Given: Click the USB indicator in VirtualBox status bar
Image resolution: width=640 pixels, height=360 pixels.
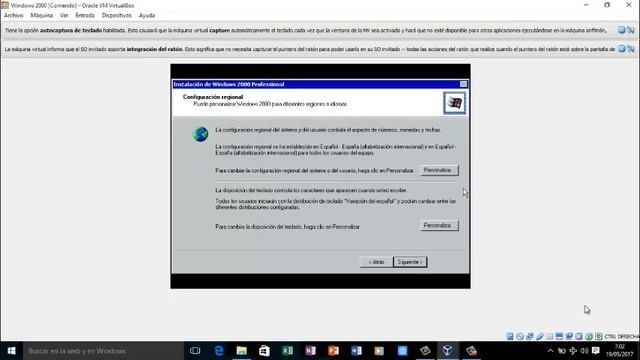Looking at the screenshot, I should coord(540,336).
